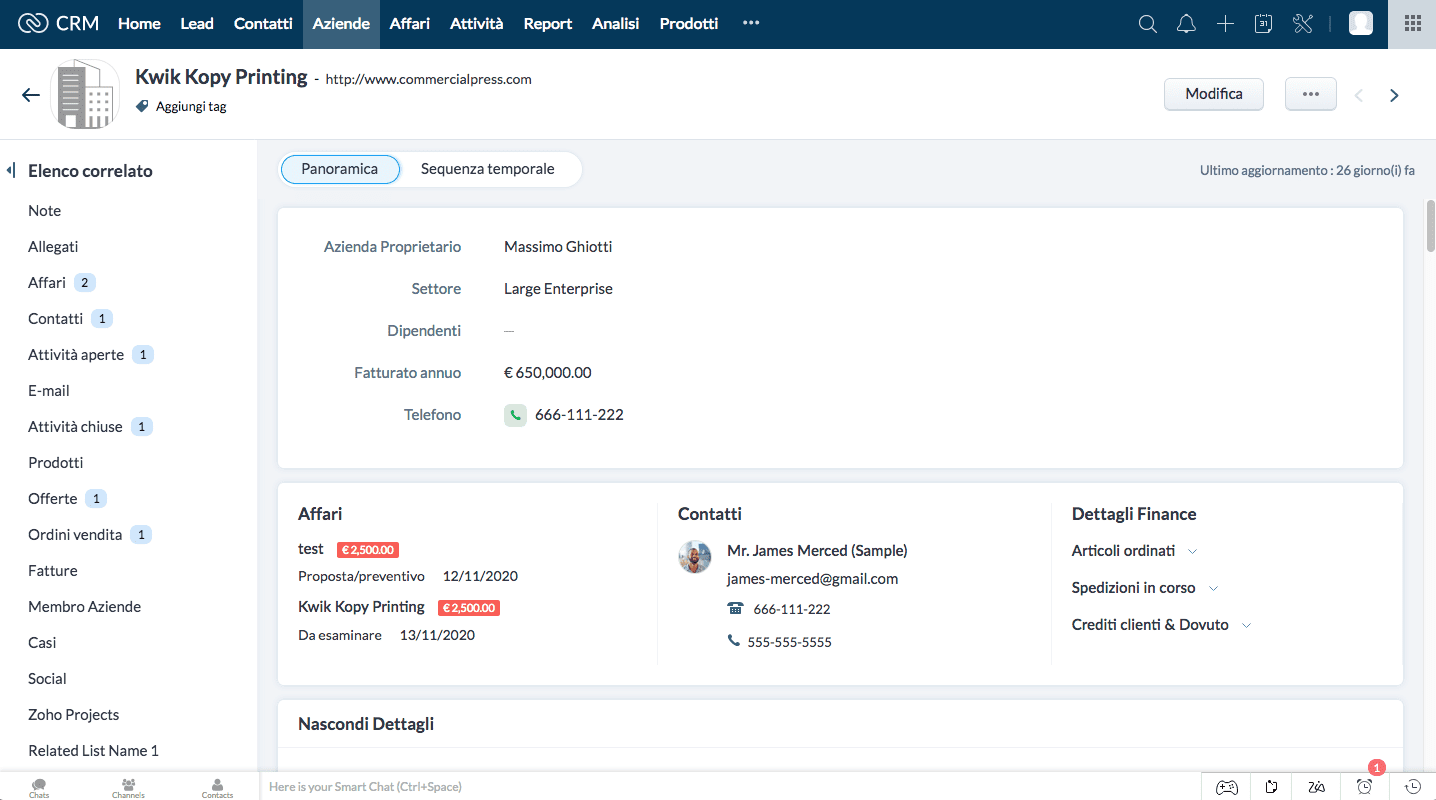Open the test deal link

click(x=311, y=549)
